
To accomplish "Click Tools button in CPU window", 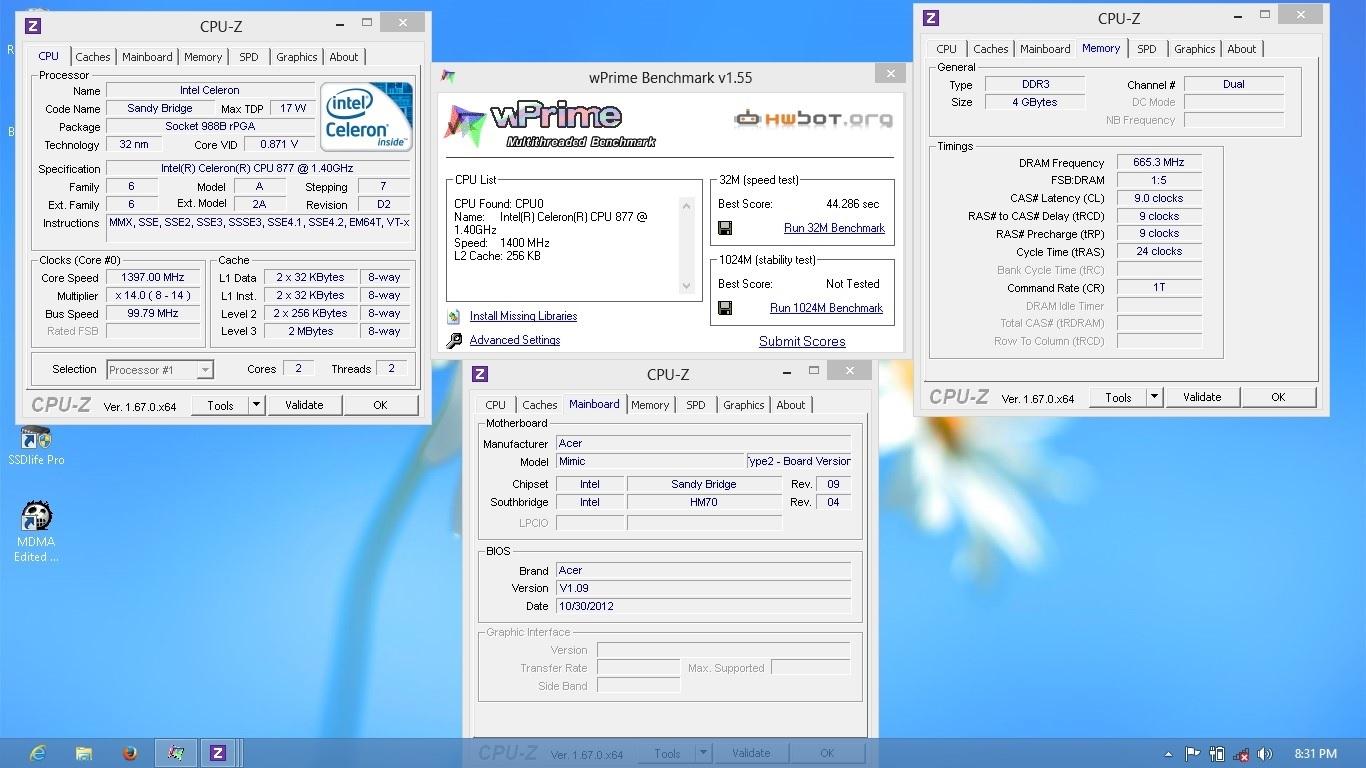I will click(220, 405).
